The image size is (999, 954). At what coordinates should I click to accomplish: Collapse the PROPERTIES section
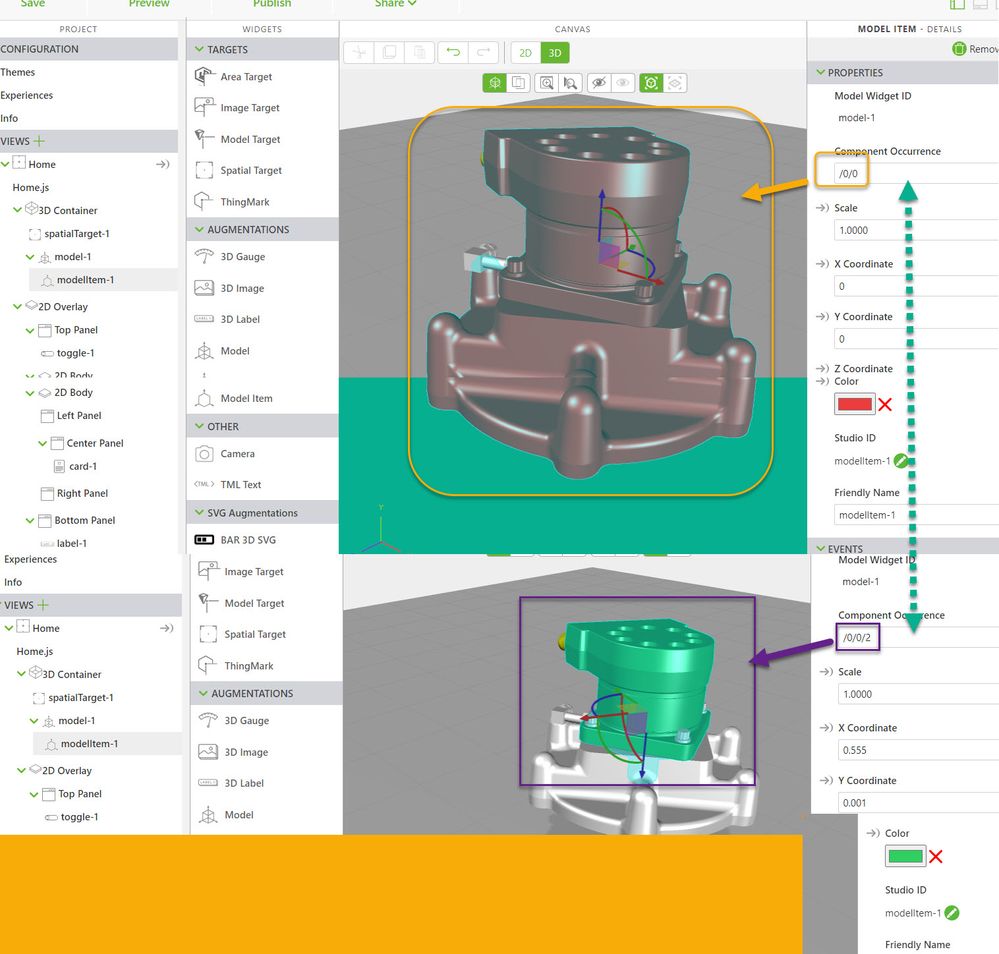click(821, 73)
